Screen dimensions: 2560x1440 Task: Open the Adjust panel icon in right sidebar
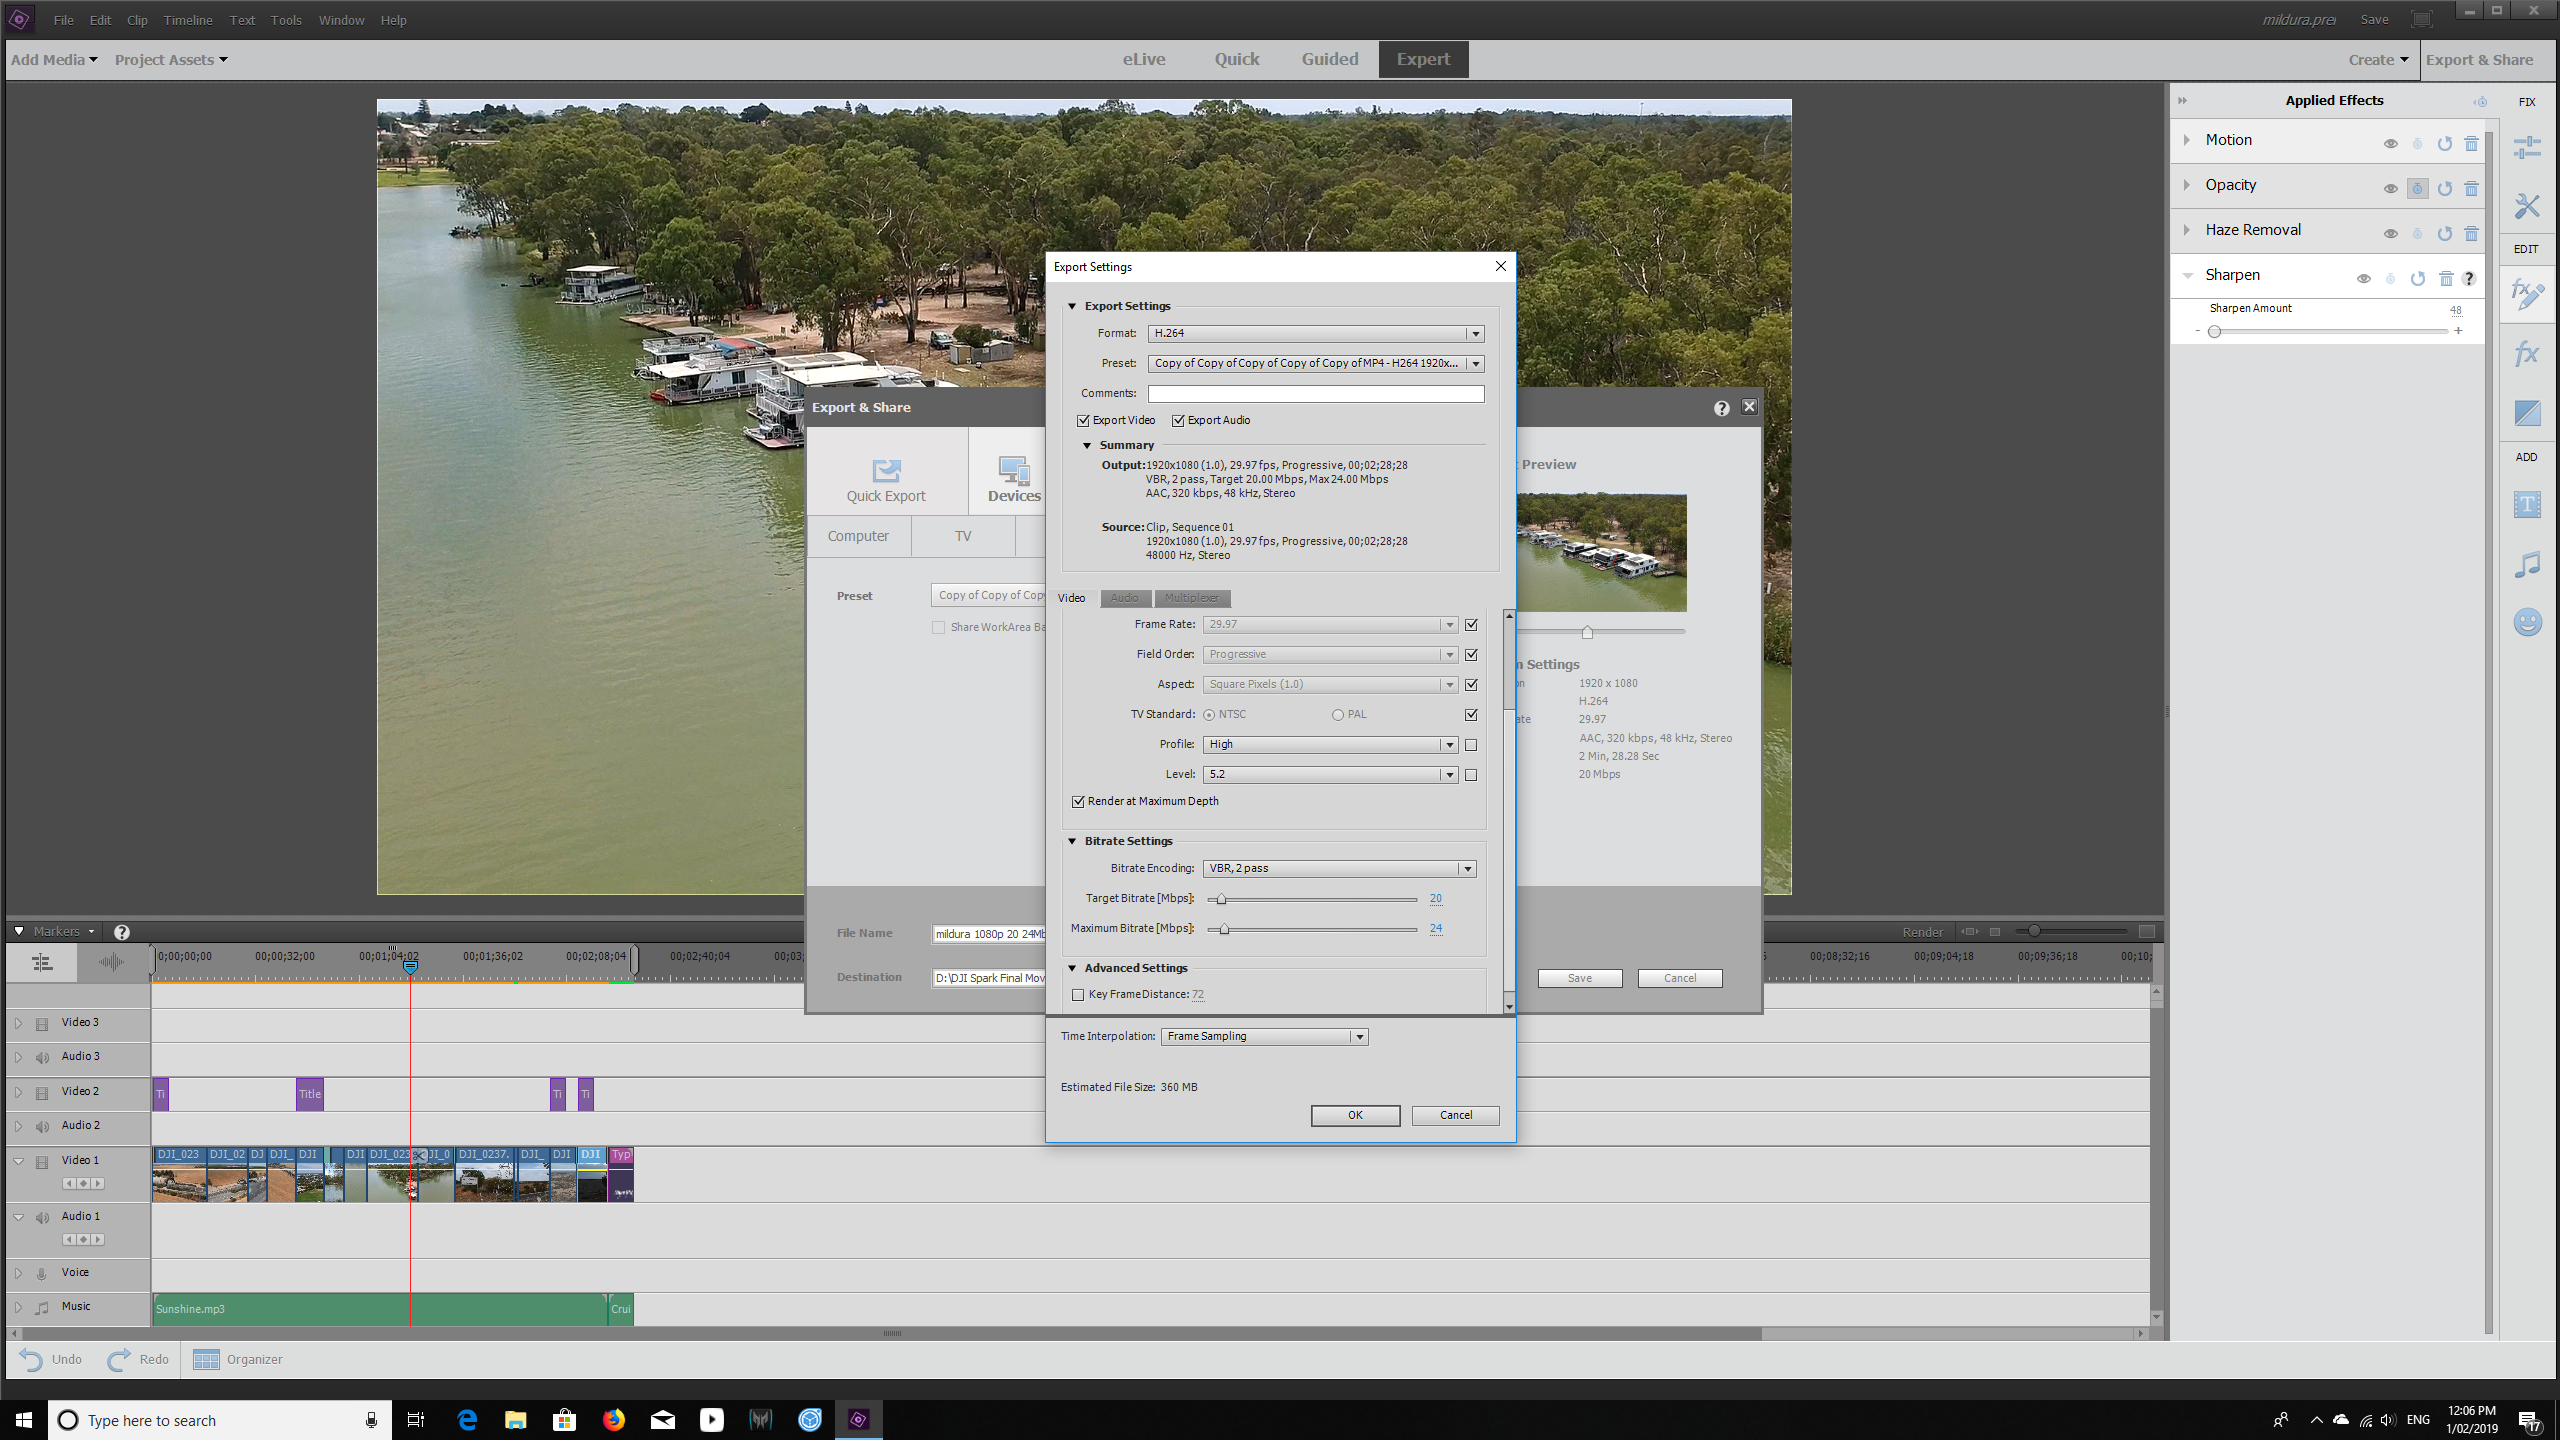[x=2527, y=147]
